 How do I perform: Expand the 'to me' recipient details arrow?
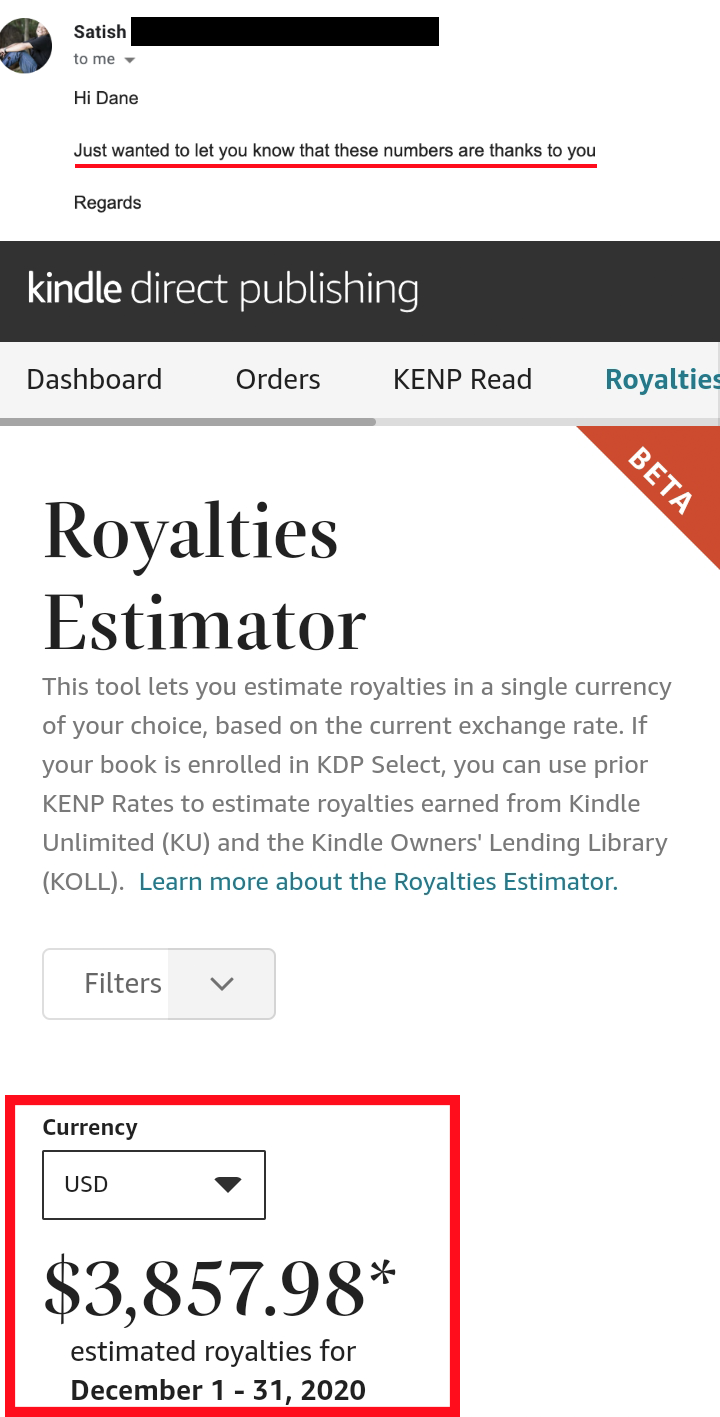pos(129,60)
